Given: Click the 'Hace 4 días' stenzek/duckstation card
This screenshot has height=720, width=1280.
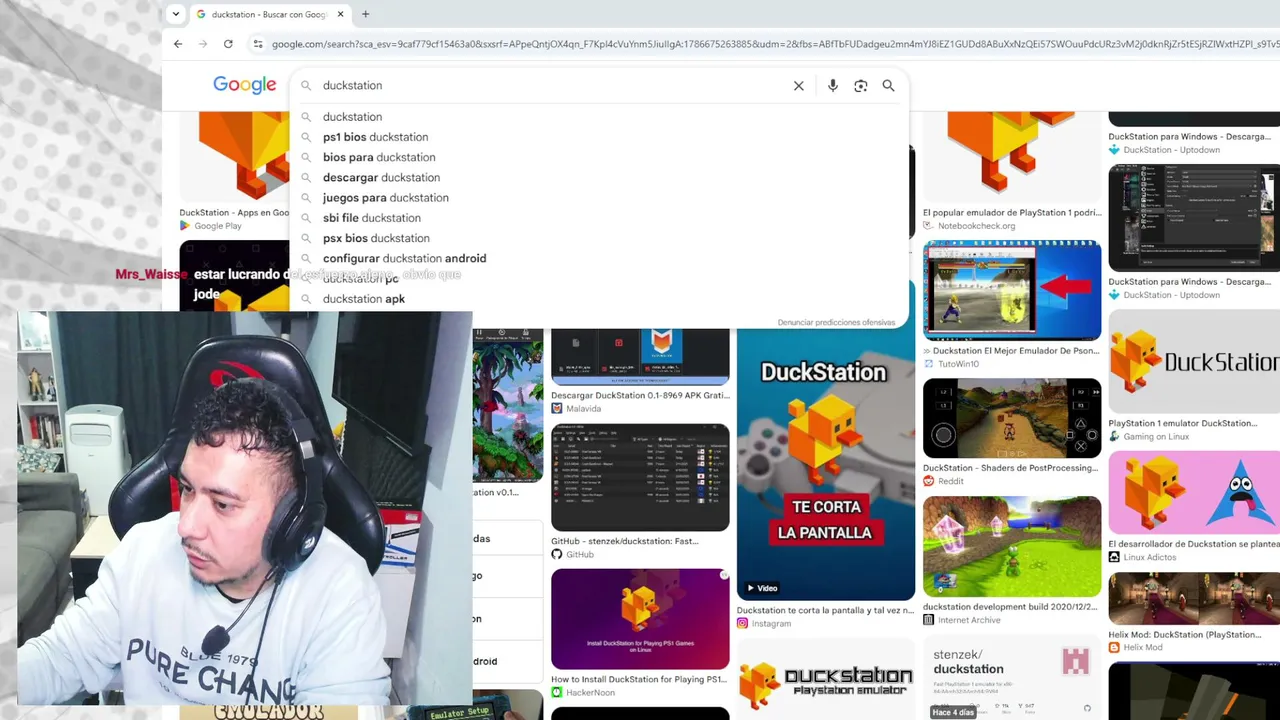Looking at the screenshot, I should (1012, 681).
